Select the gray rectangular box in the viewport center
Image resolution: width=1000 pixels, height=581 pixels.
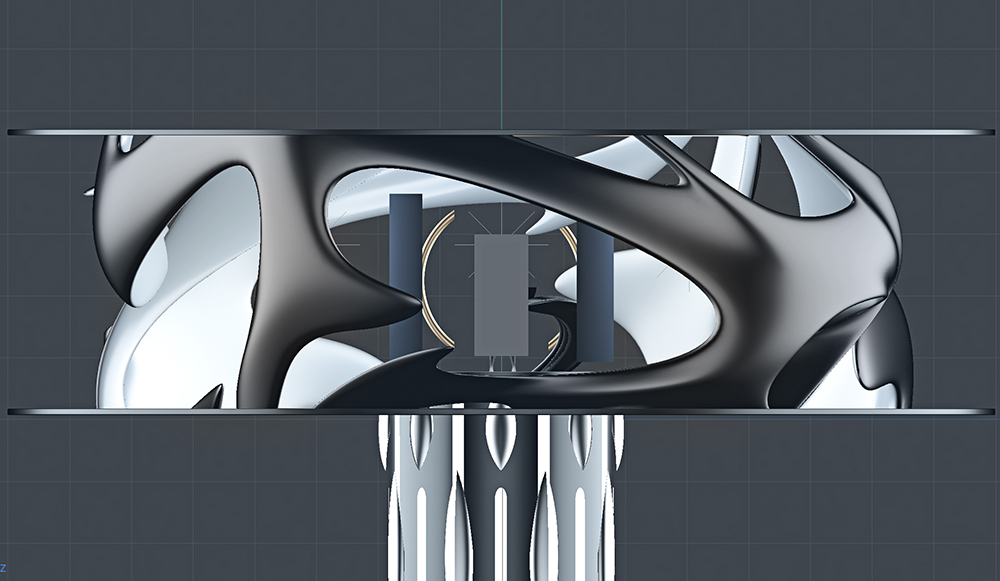(x=501, y=295)
